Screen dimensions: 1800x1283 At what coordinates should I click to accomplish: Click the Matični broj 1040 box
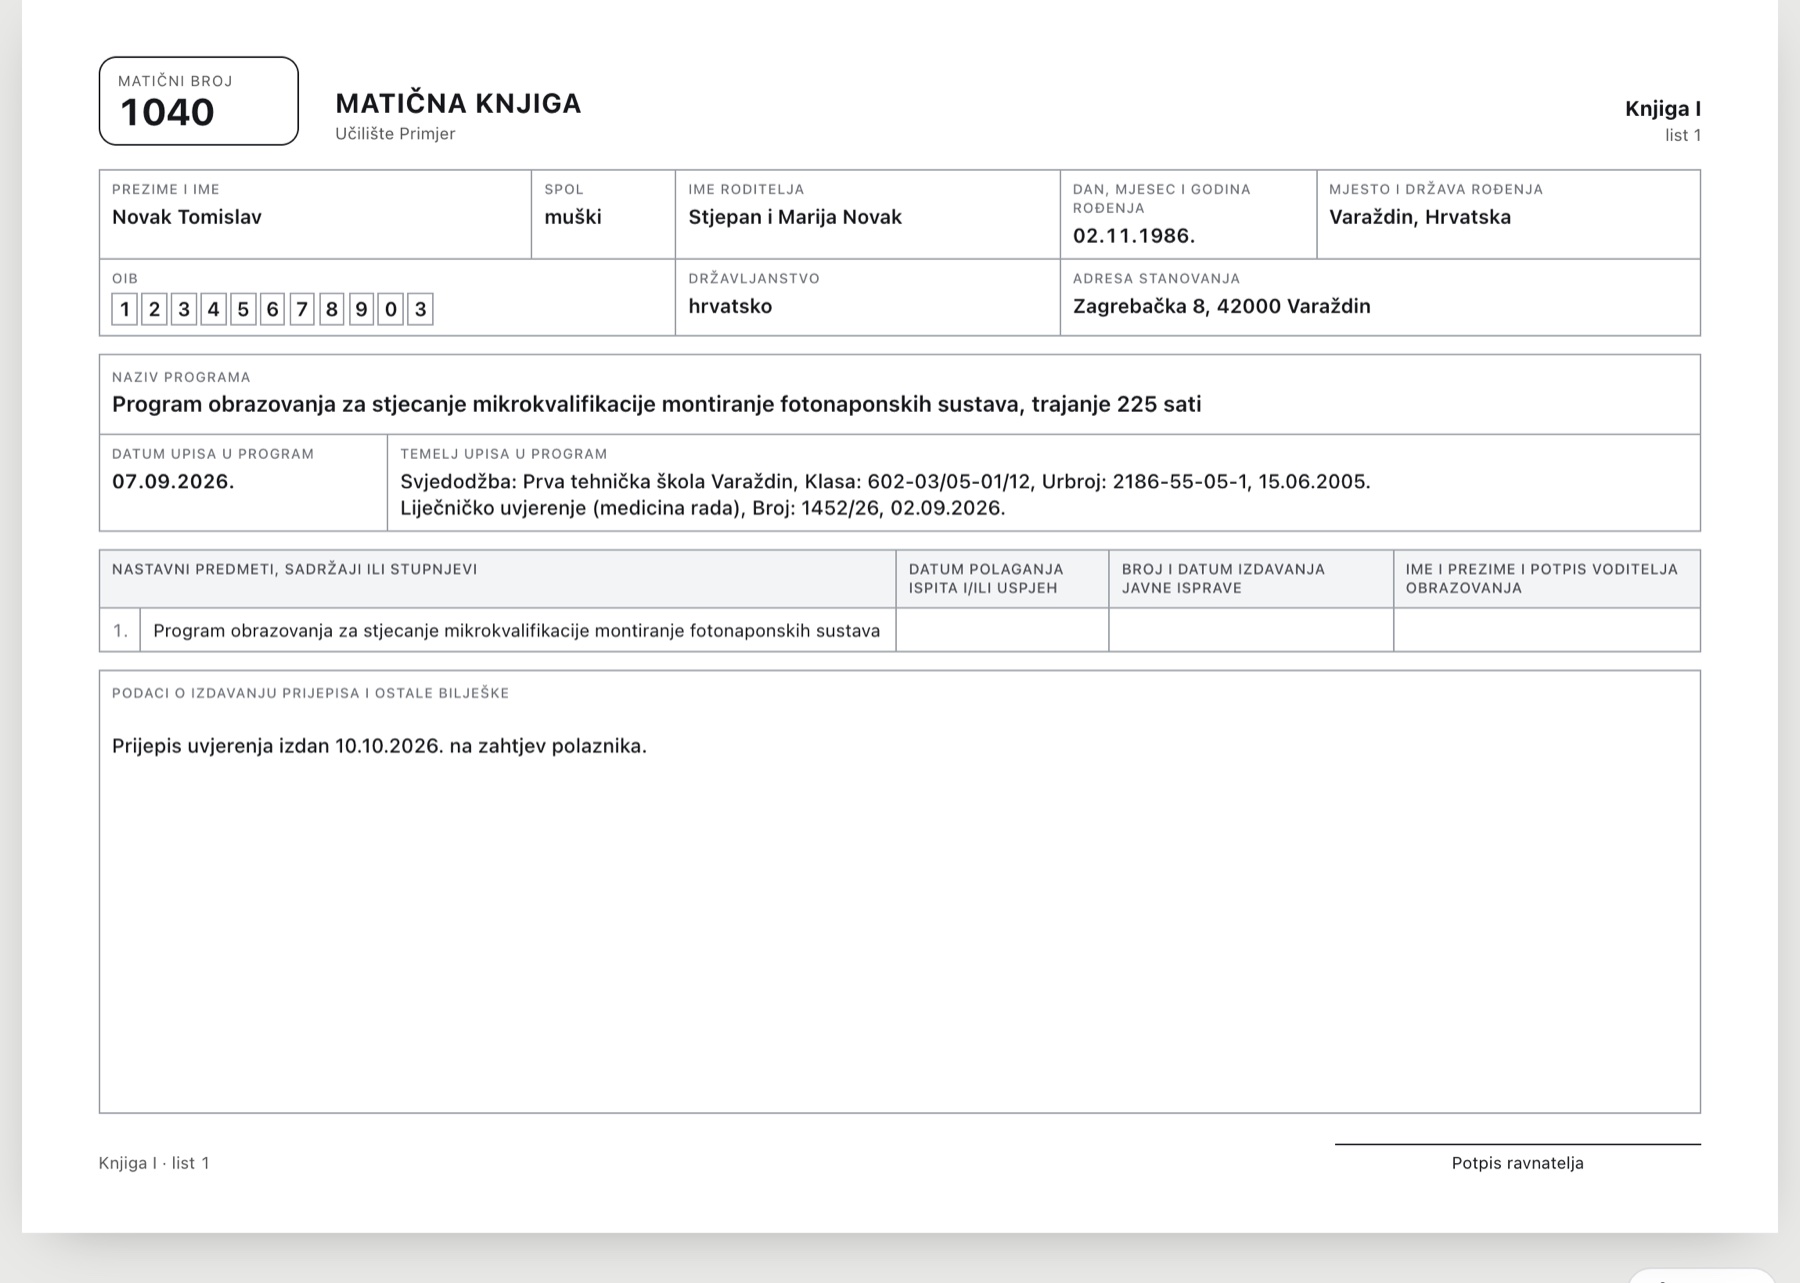pyautogui.click(x=198, y=101)
